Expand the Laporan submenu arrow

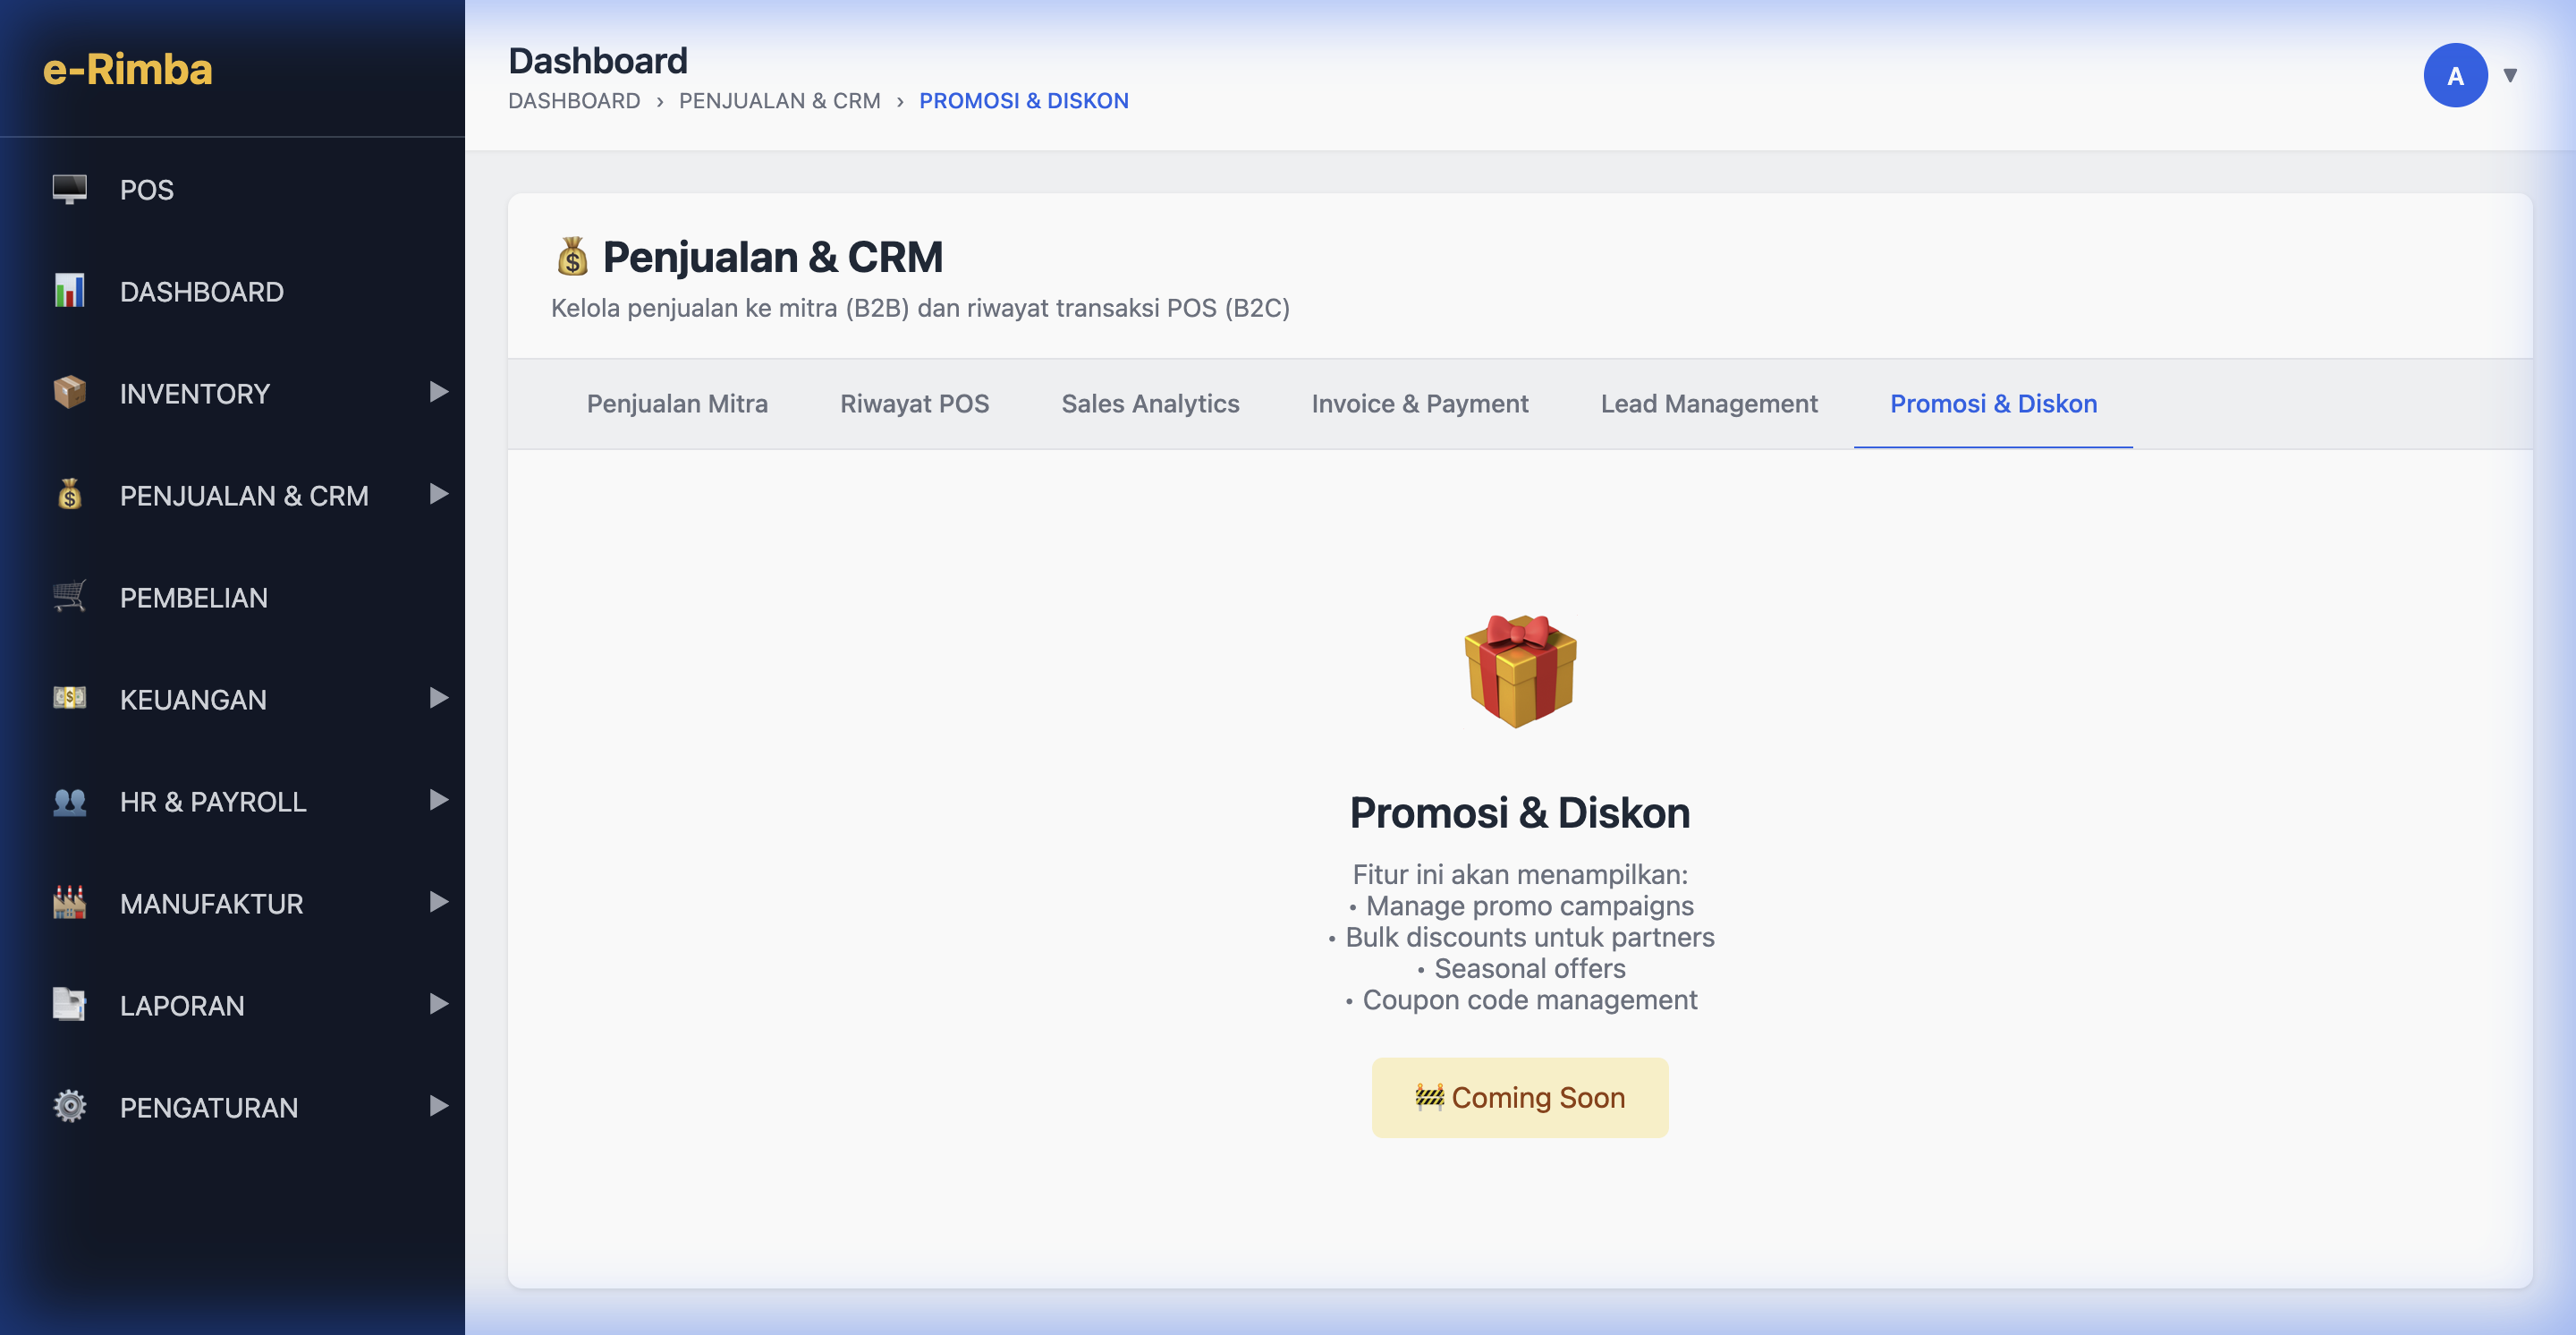point(438,1004)
